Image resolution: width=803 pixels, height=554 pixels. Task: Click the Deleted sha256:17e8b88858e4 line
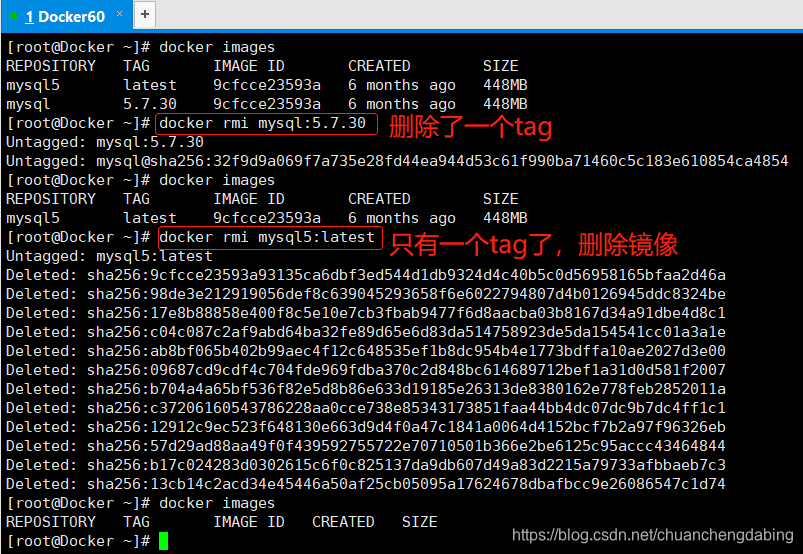click(x=366, y=313)
